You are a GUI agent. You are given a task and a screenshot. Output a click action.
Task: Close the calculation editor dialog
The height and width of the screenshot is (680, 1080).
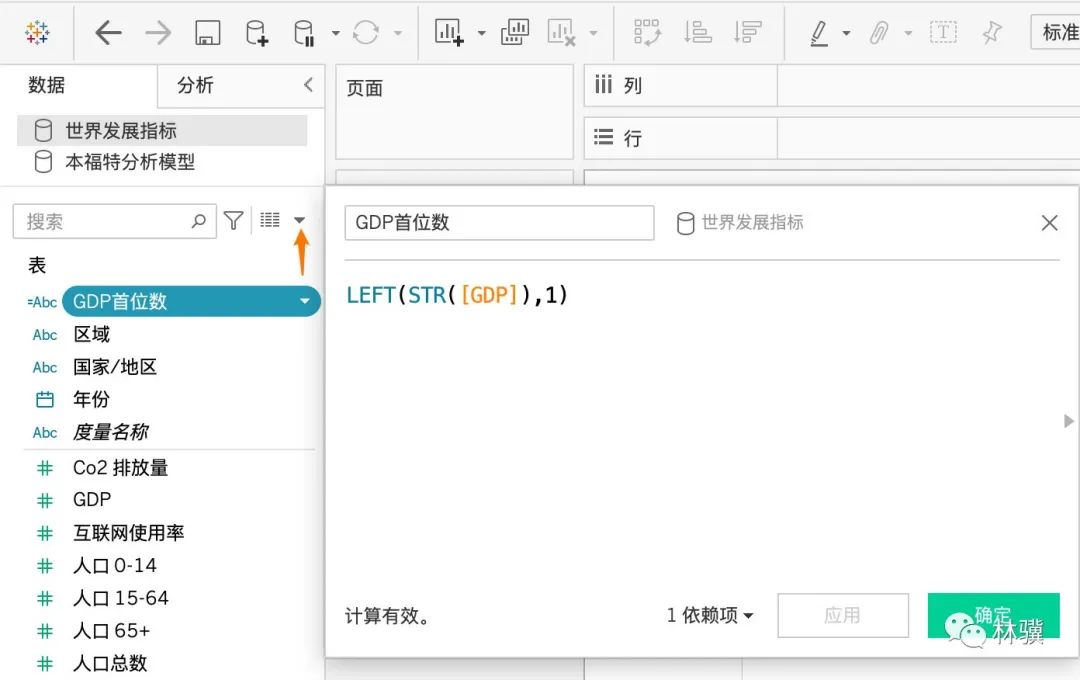pyautogui.click(x=1050, y=223)
